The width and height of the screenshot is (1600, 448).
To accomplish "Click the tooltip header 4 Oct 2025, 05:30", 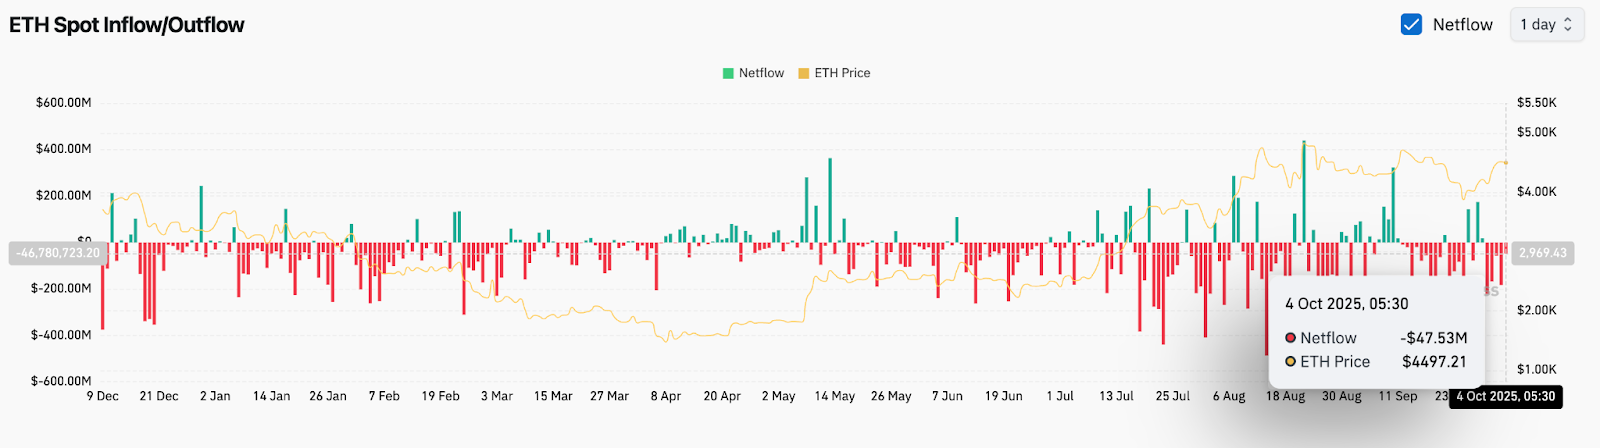I will click(1346, 304).
